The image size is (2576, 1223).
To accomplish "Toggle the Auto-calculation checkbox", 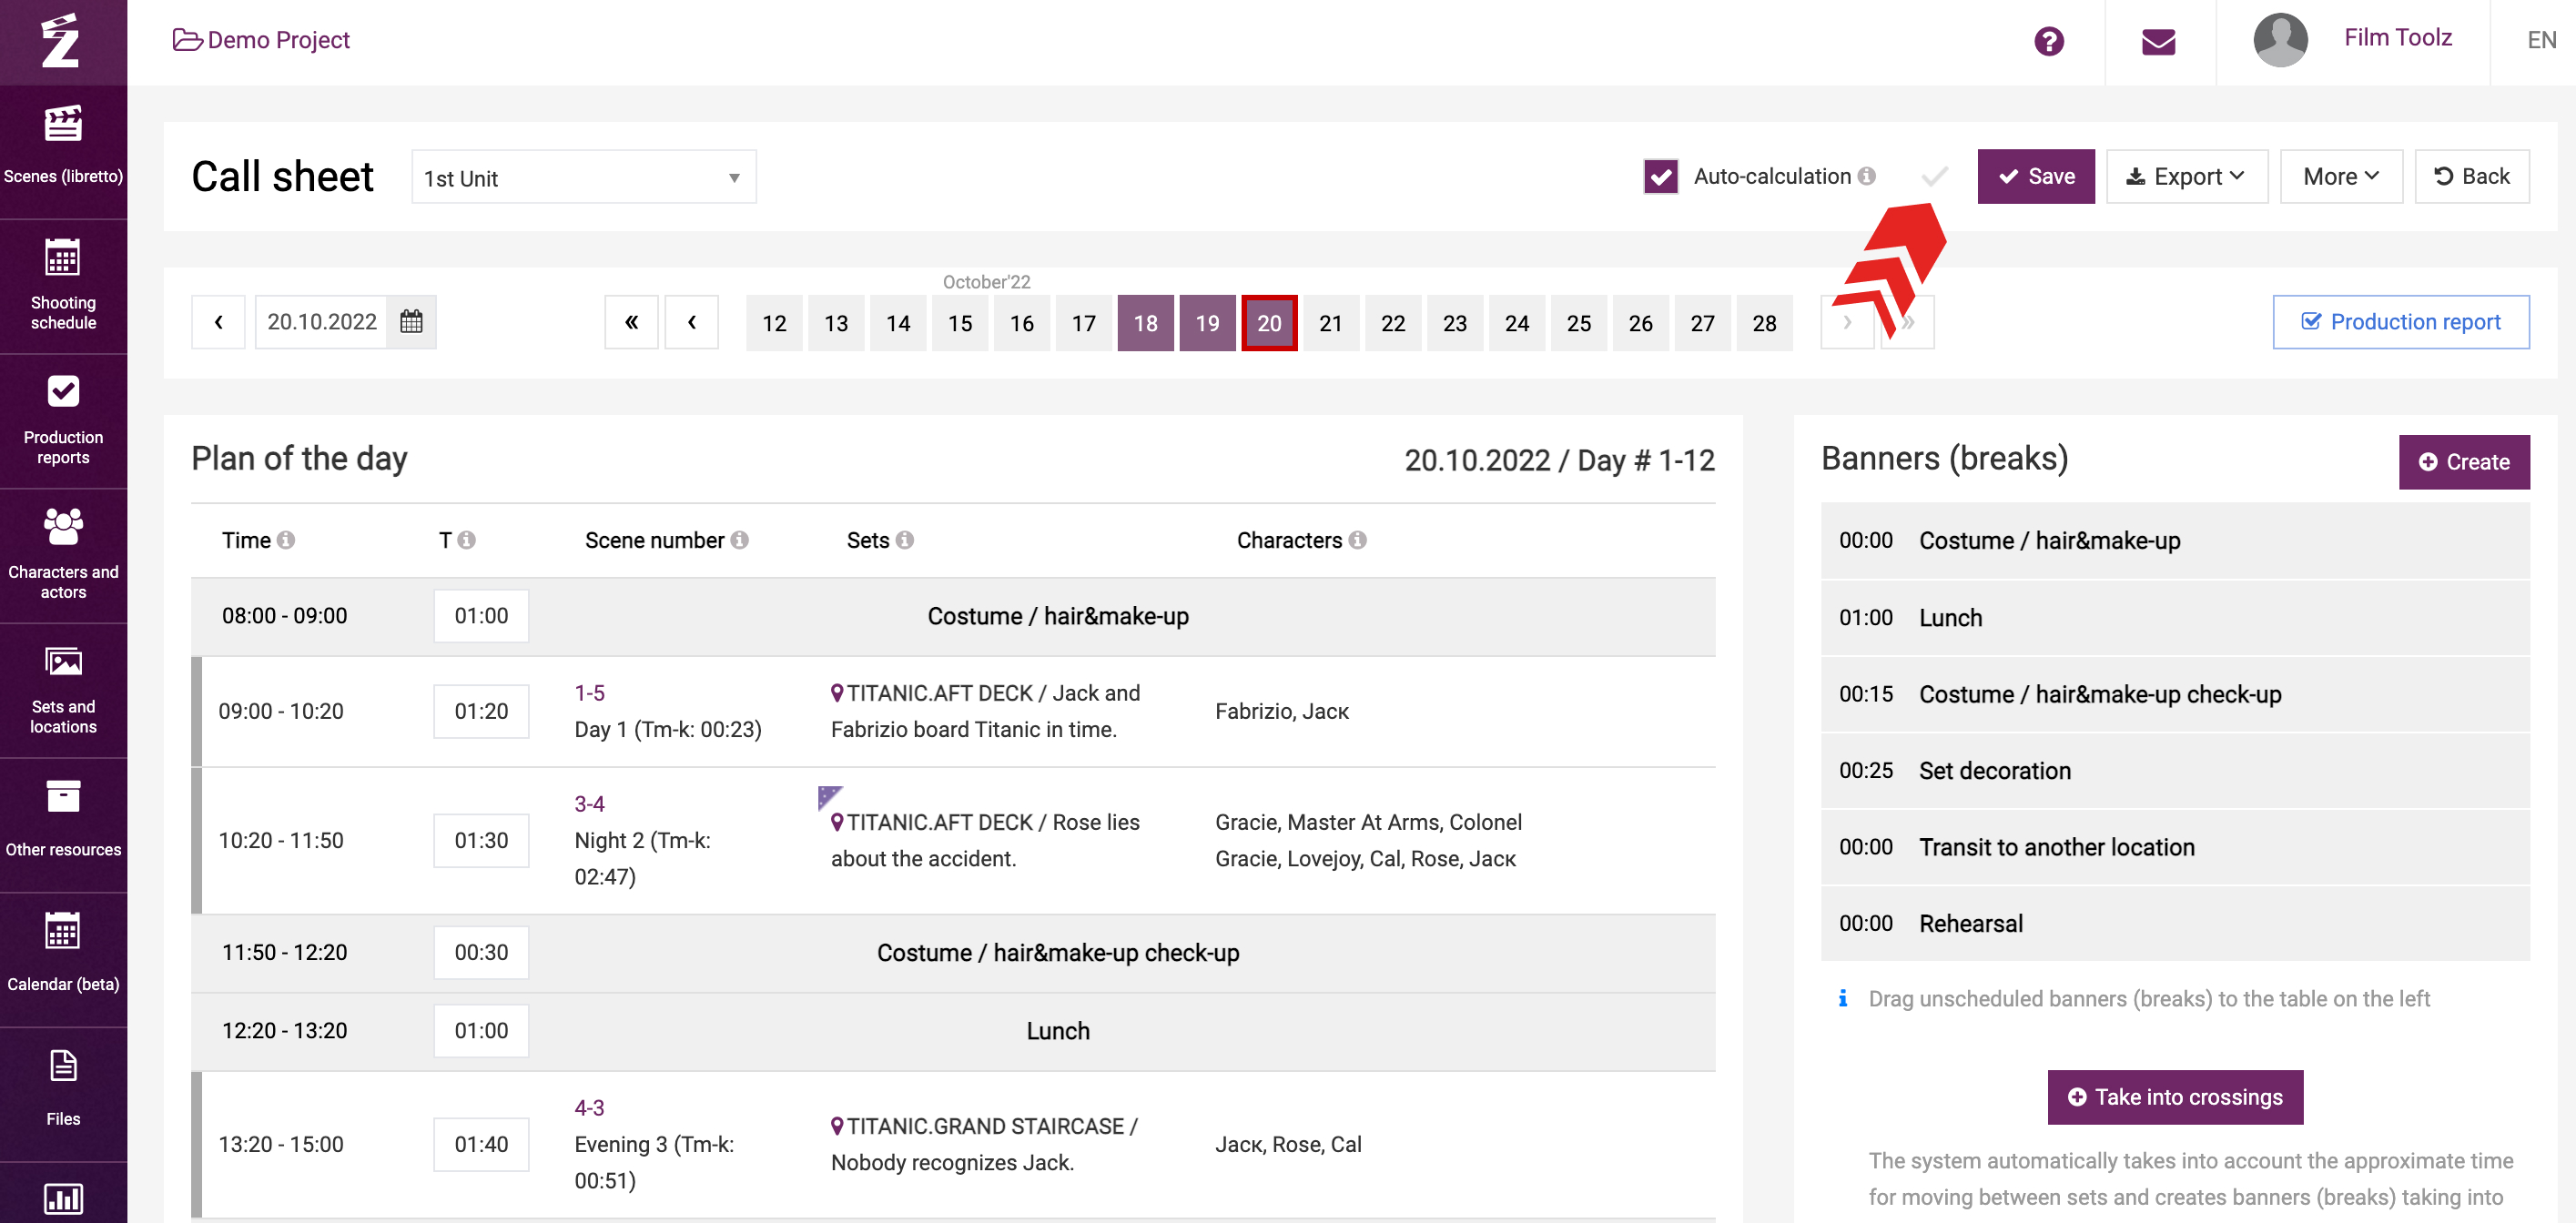I will click(x=1660, y=176).
